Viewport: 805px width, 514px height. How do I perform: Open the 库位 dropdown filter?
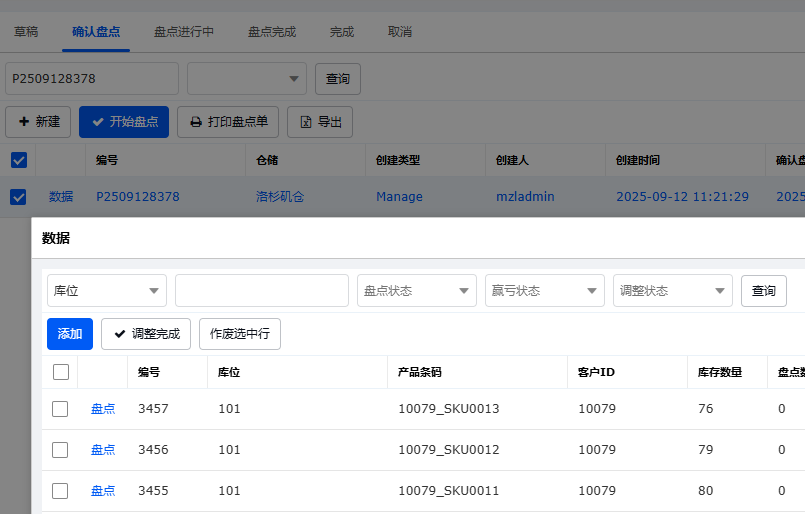(107, 291)
